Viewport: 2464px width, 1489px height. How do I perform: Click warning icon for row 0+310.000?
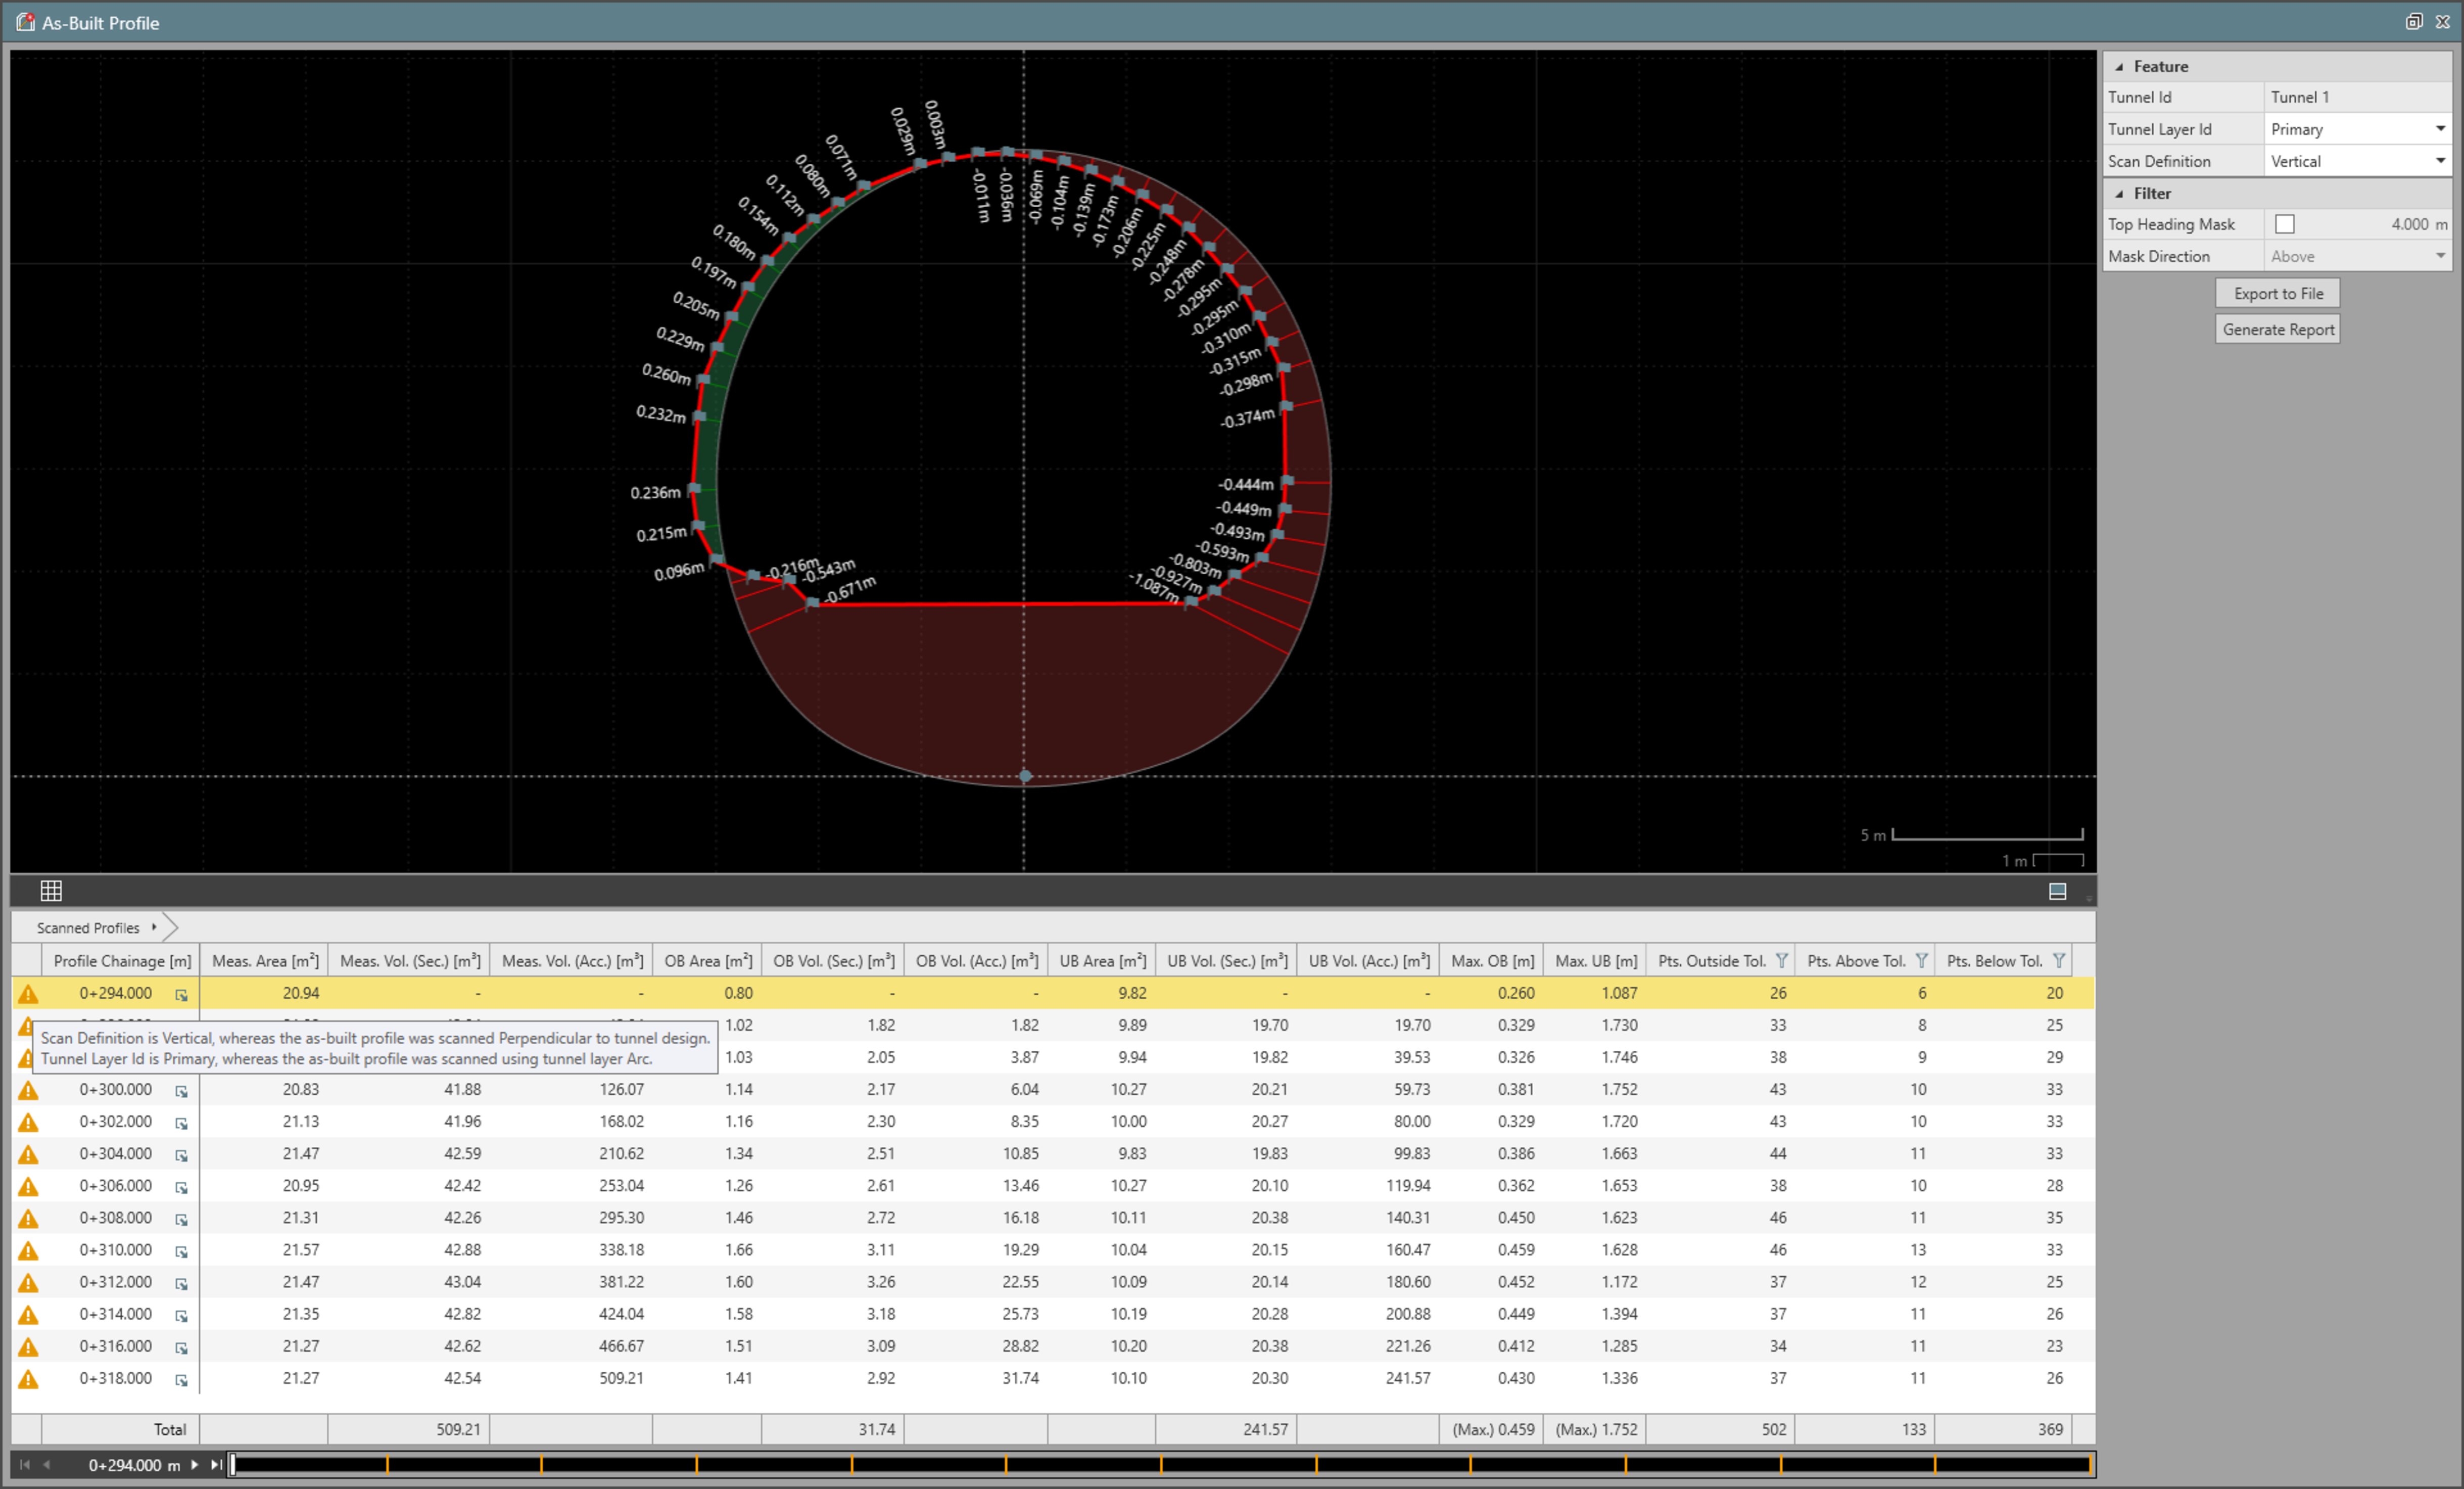pyautogui.click(x=28, y=1250)
